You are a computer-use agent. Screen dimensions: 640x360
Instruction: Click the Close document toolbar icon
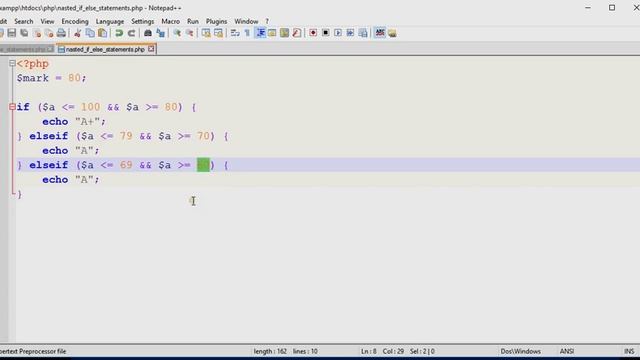[37, 33]
